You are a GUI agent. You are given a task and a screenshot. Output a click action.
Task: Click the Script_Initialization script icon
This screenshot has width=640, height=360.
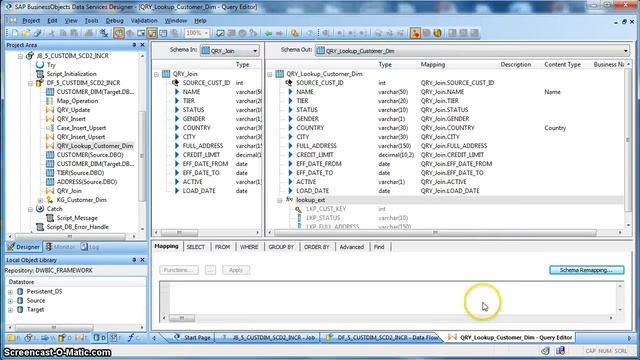pyautogui.click(x=40, y=74)
